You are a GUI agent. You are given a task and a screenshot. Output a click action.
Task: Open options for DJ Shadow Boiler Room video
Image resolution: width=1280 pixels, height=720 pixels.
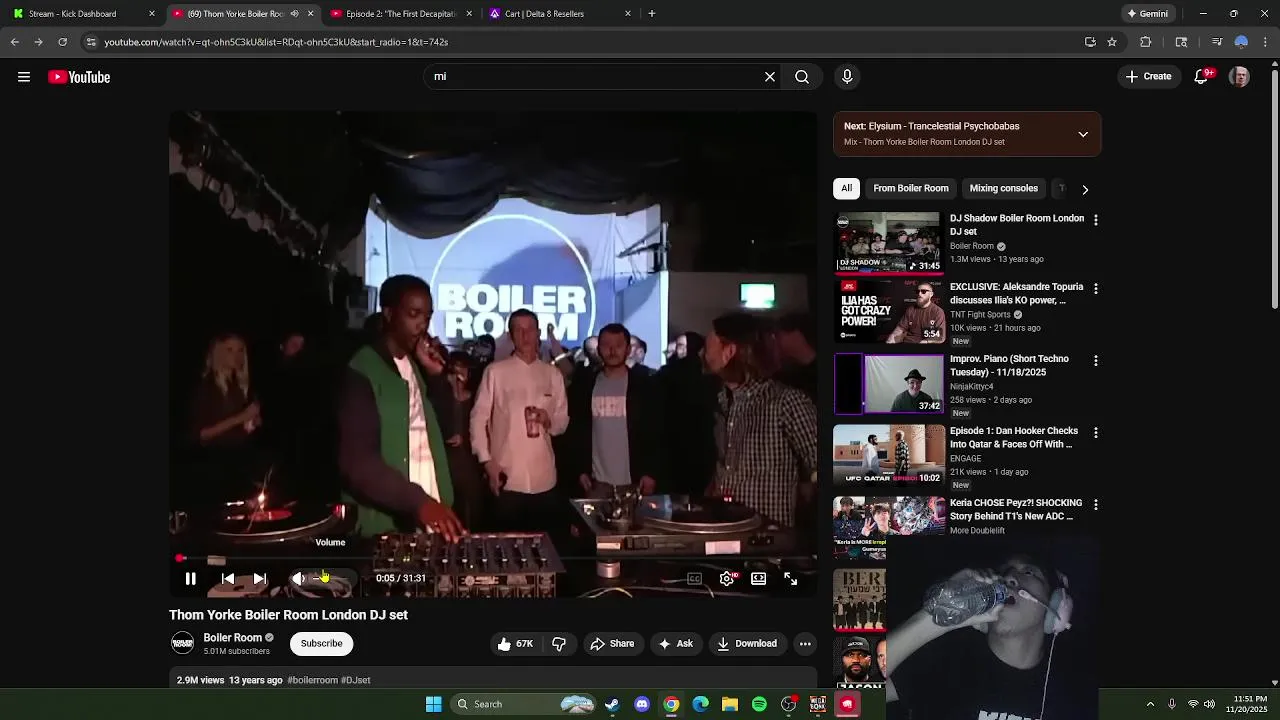click(x=1096, y=220)
